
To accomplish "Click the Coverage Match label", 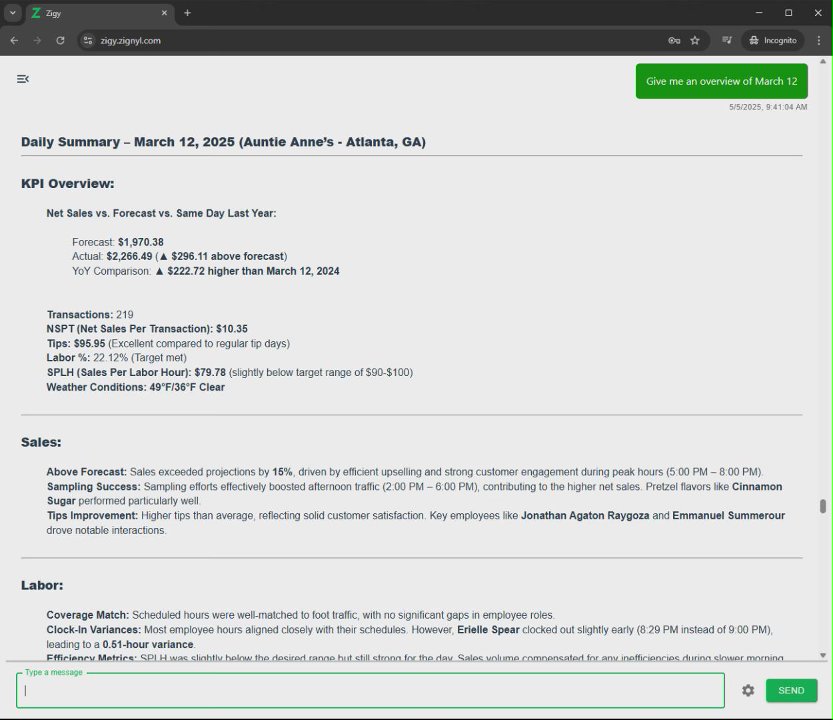I will (88, 615).
